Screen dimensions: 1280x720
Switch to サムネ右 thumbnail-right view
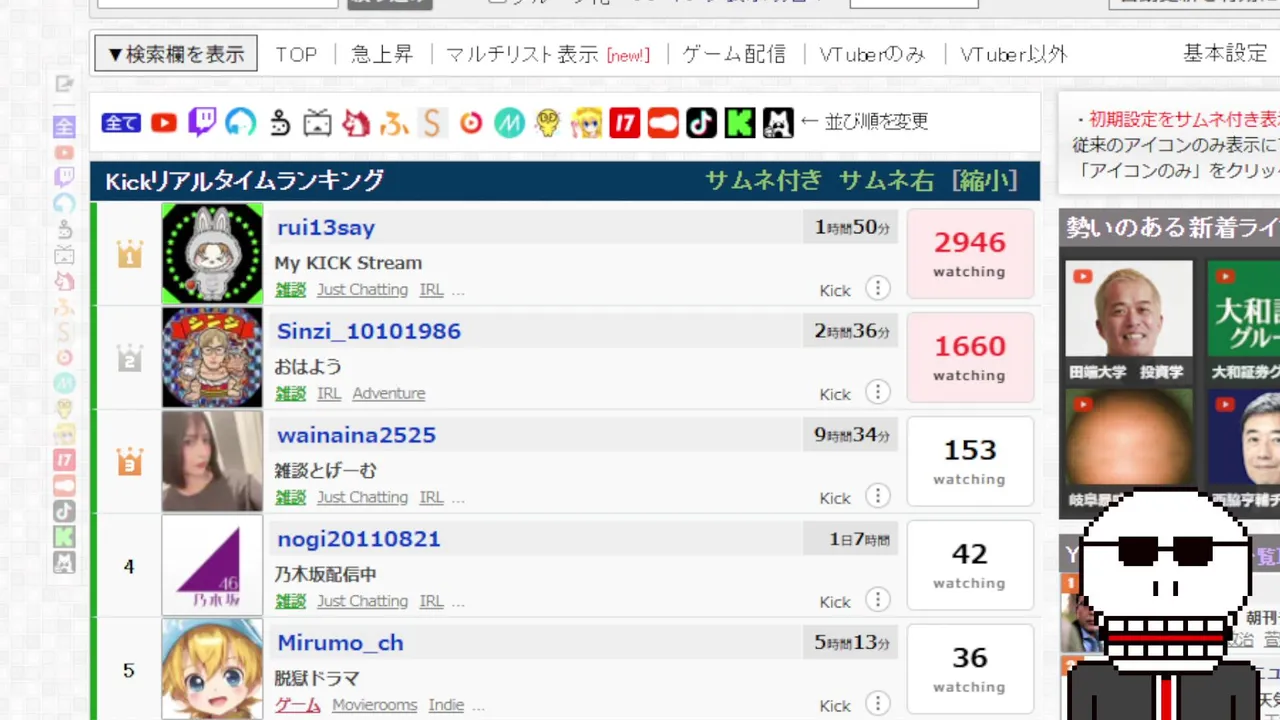click(x=886, y=180)
